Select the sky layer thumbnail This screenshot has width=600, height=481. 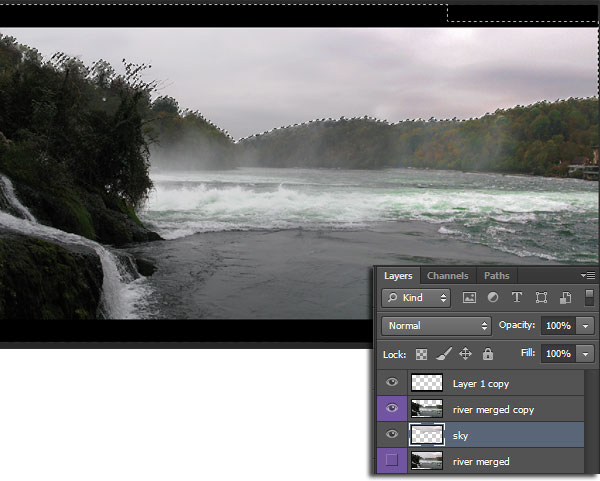tap(427, 435)
